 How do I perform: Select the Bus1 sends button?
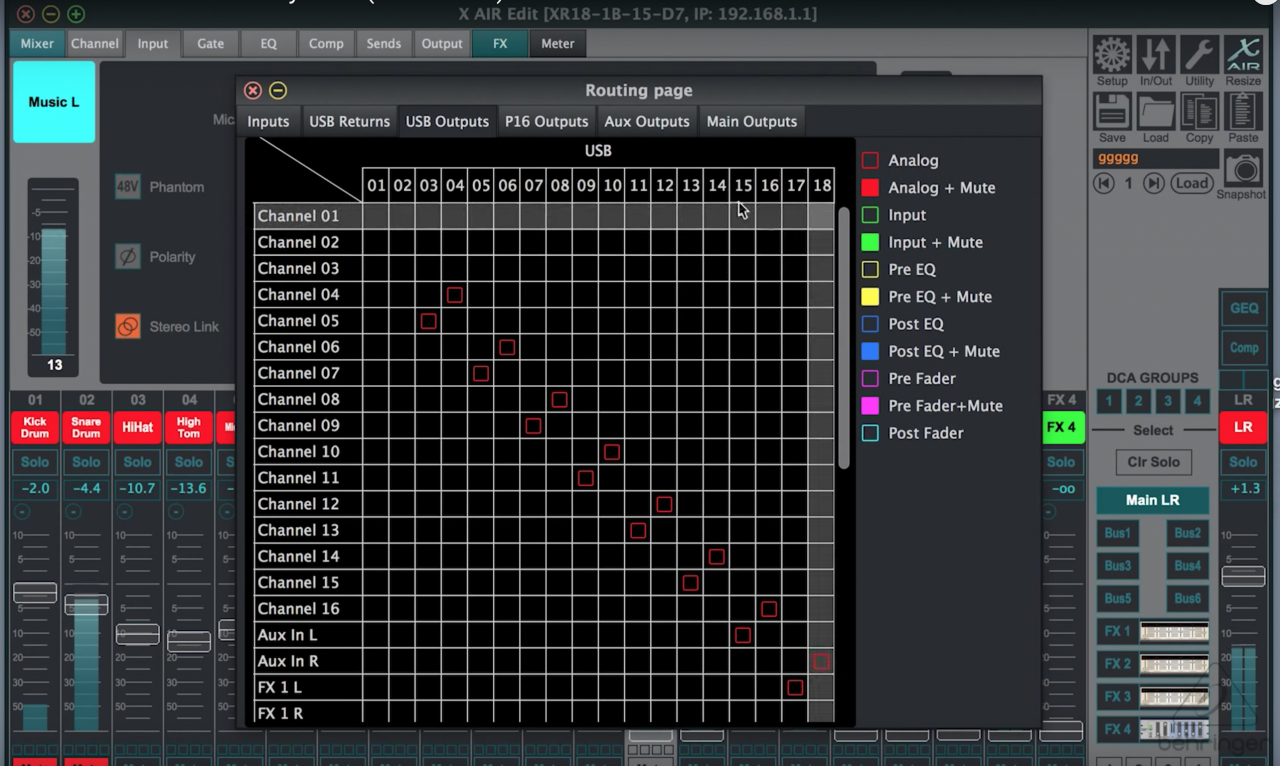pos(1117,533)
